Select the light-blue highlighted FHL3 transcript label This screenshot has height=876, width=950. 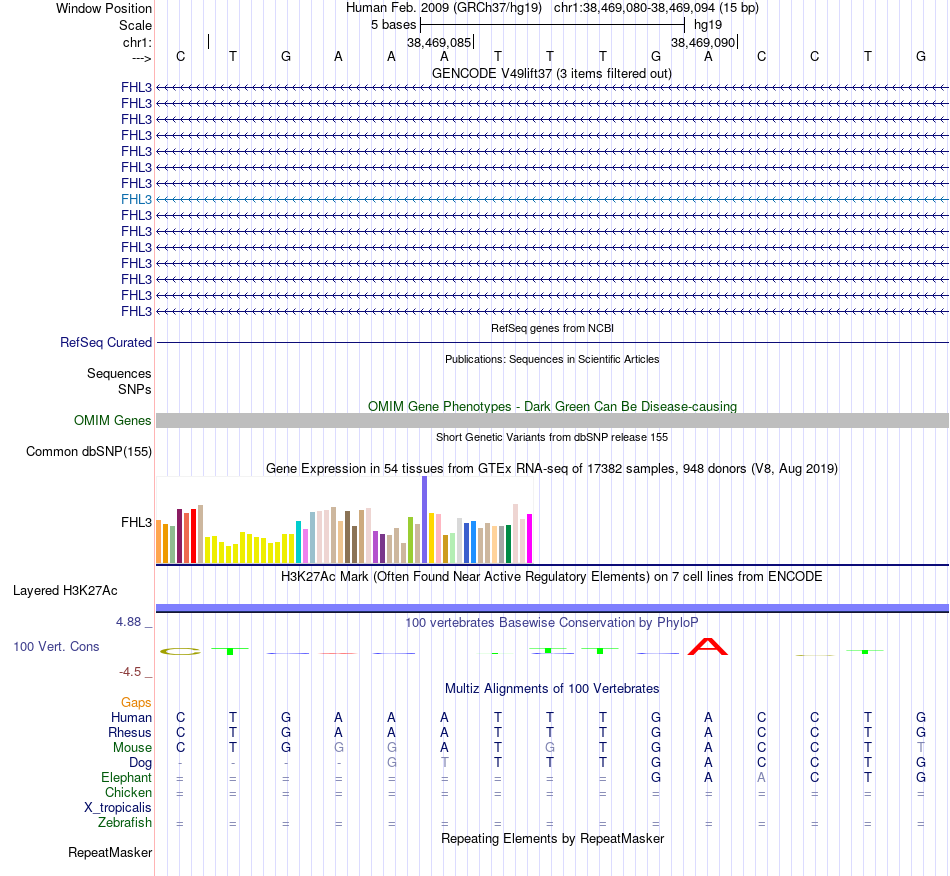136,199
